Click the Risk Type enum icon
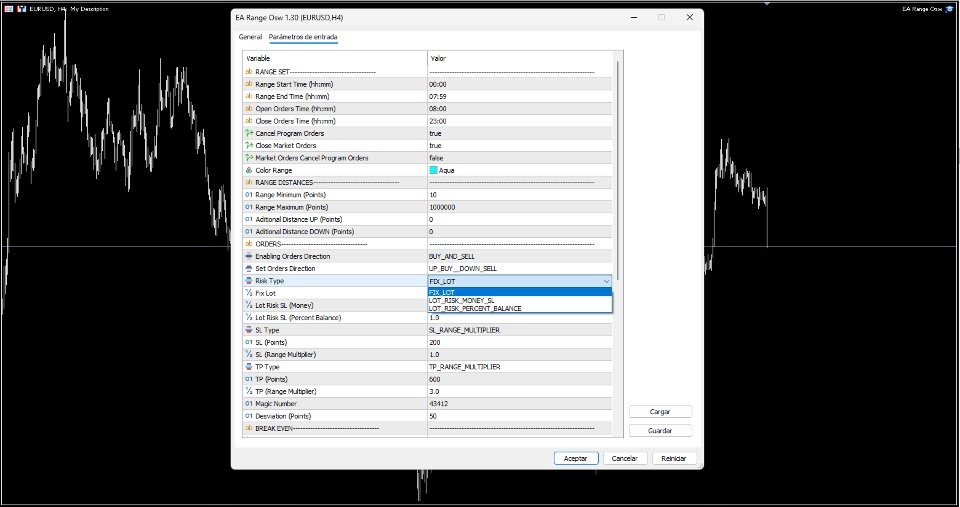The height and width of the screenshot is (507, 960). click(249, 280)
